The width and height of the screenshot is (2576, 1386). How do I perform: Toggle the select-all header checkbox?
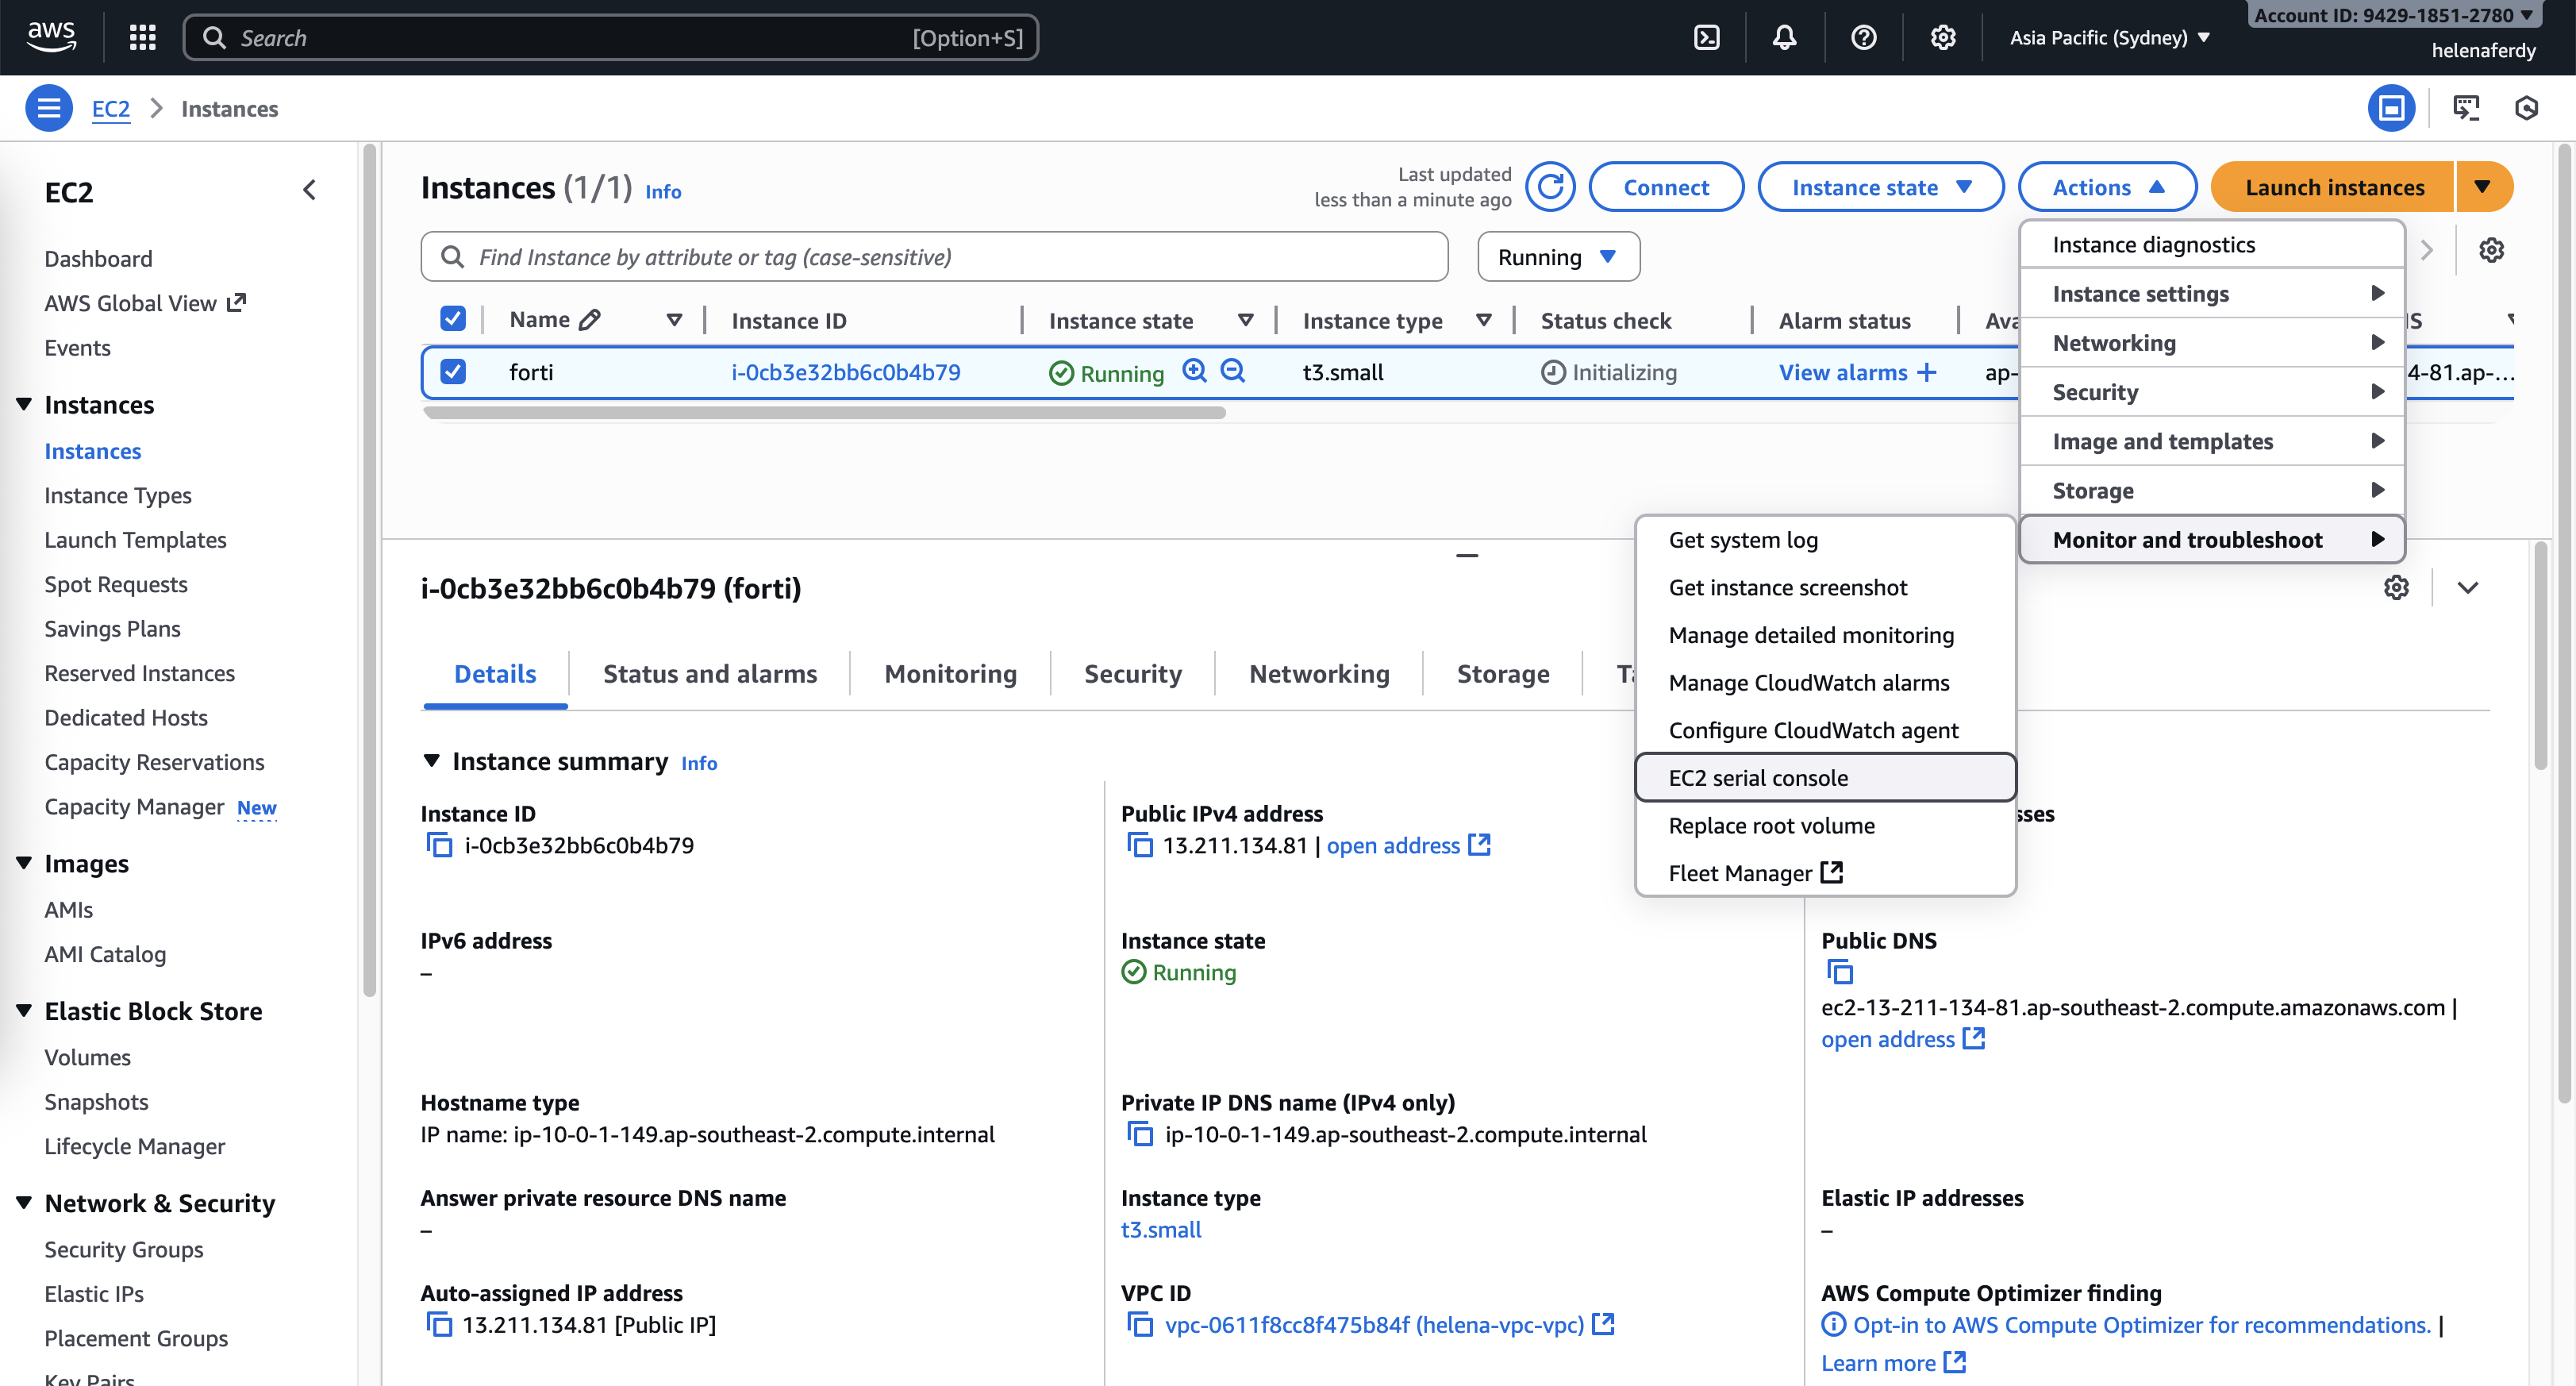453,319
